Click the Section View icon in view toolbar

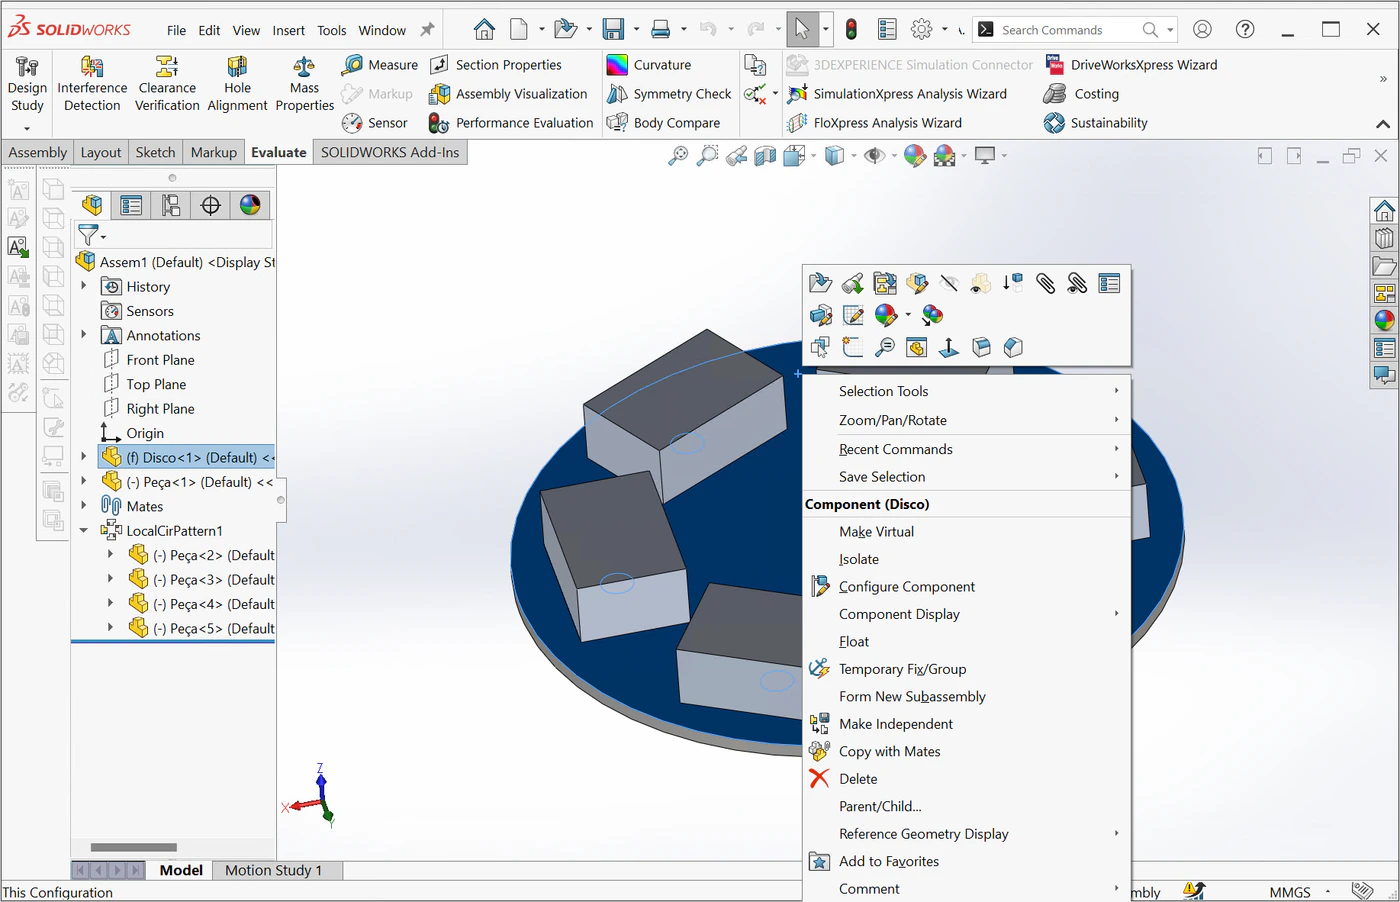click(x=765, y=155)
